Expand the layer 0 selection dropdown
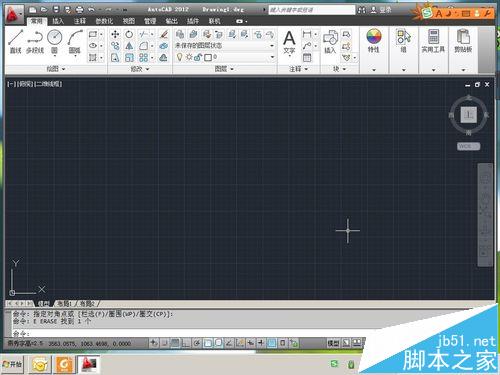500x375 pixels. click(x=225, y=57)
